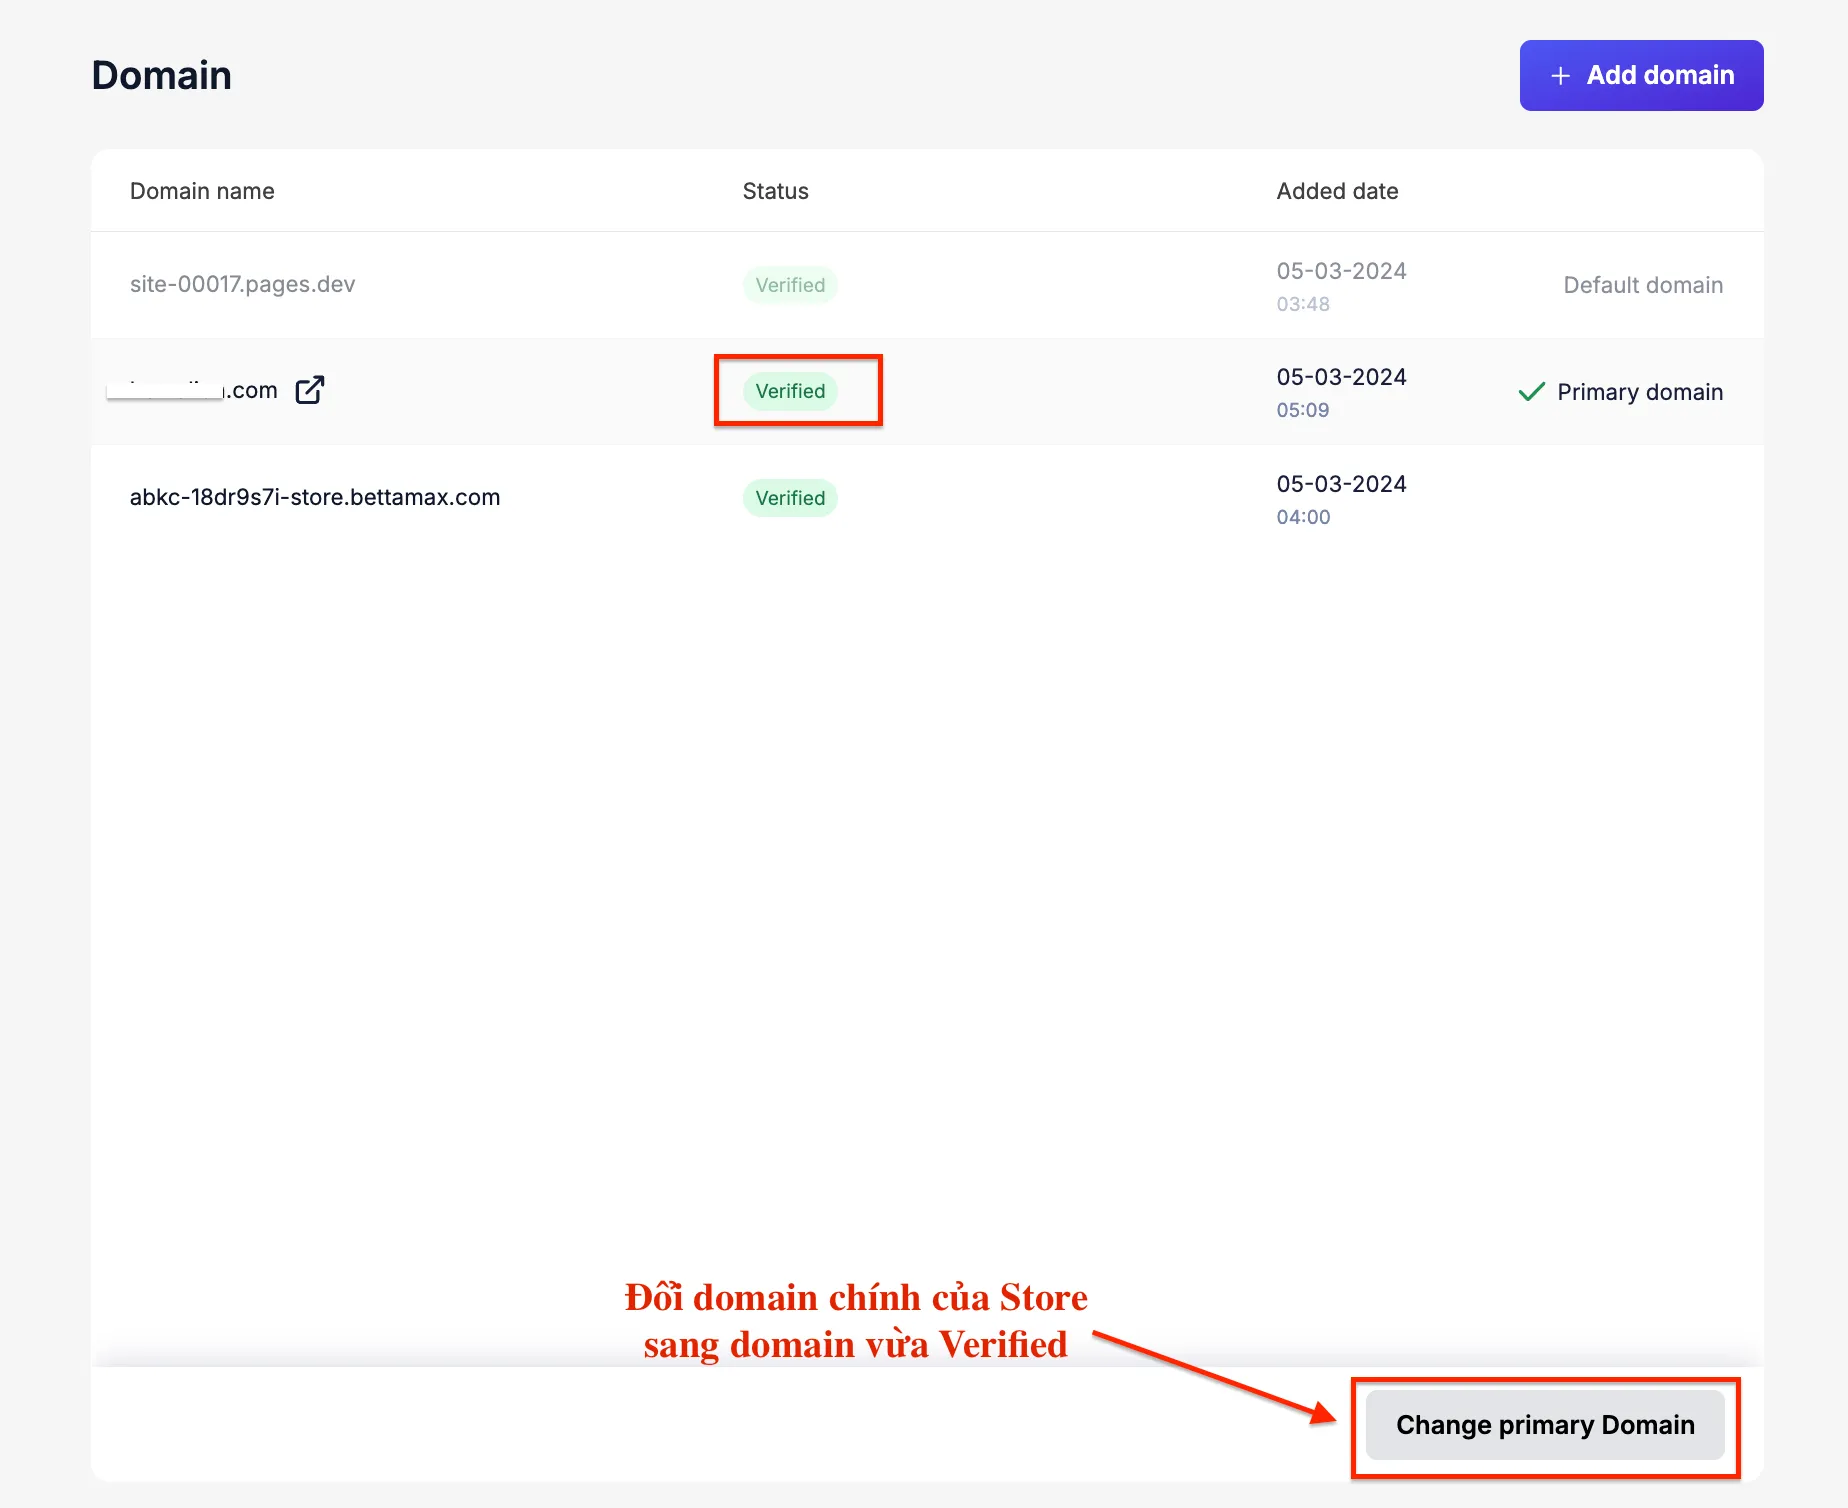Click the 05:09 added date entry
The image size is (1848, 1508).
[x=1303, y=410]
